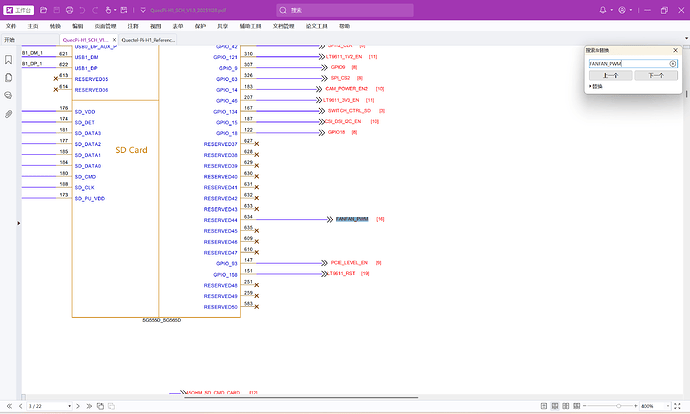Open the 编辑 ribbon tab
Image resolution: width=690 pixels, height=414 pixels.
pyautogui.click(x=77, y=26)
